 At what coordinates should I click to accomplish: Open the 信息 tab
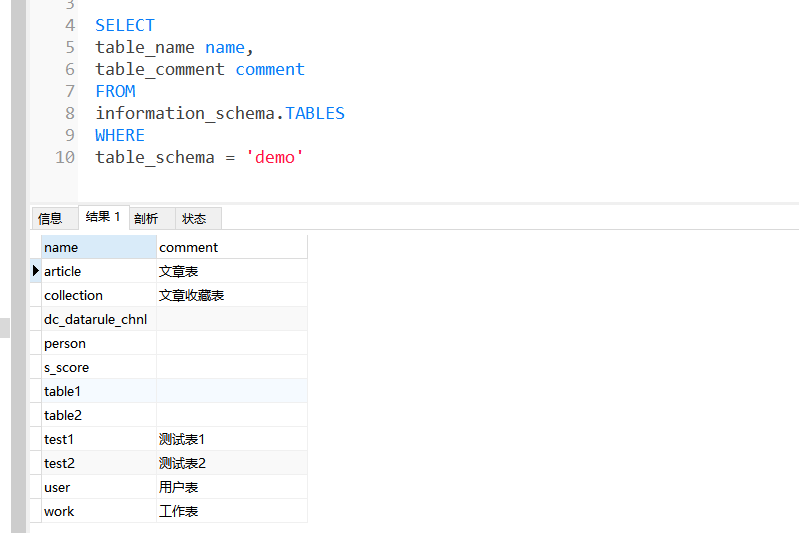point(55,219)
